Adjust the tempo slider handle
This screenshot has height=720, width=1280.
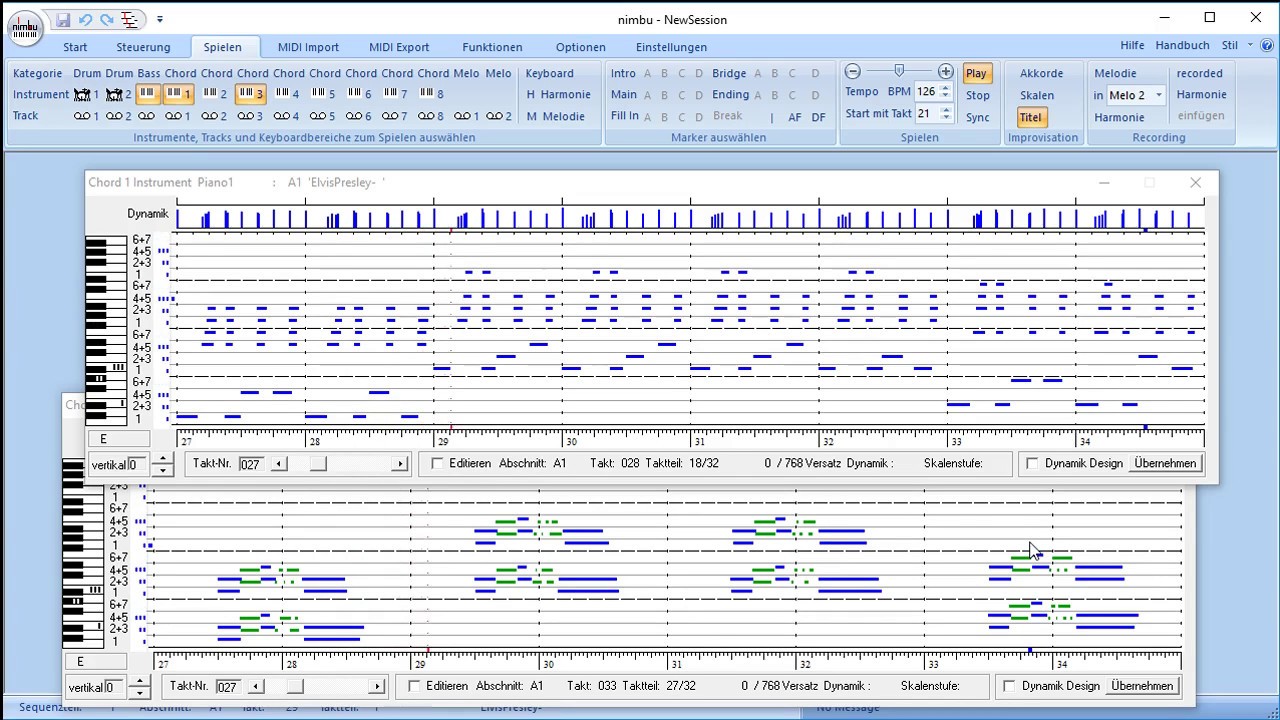899,71
